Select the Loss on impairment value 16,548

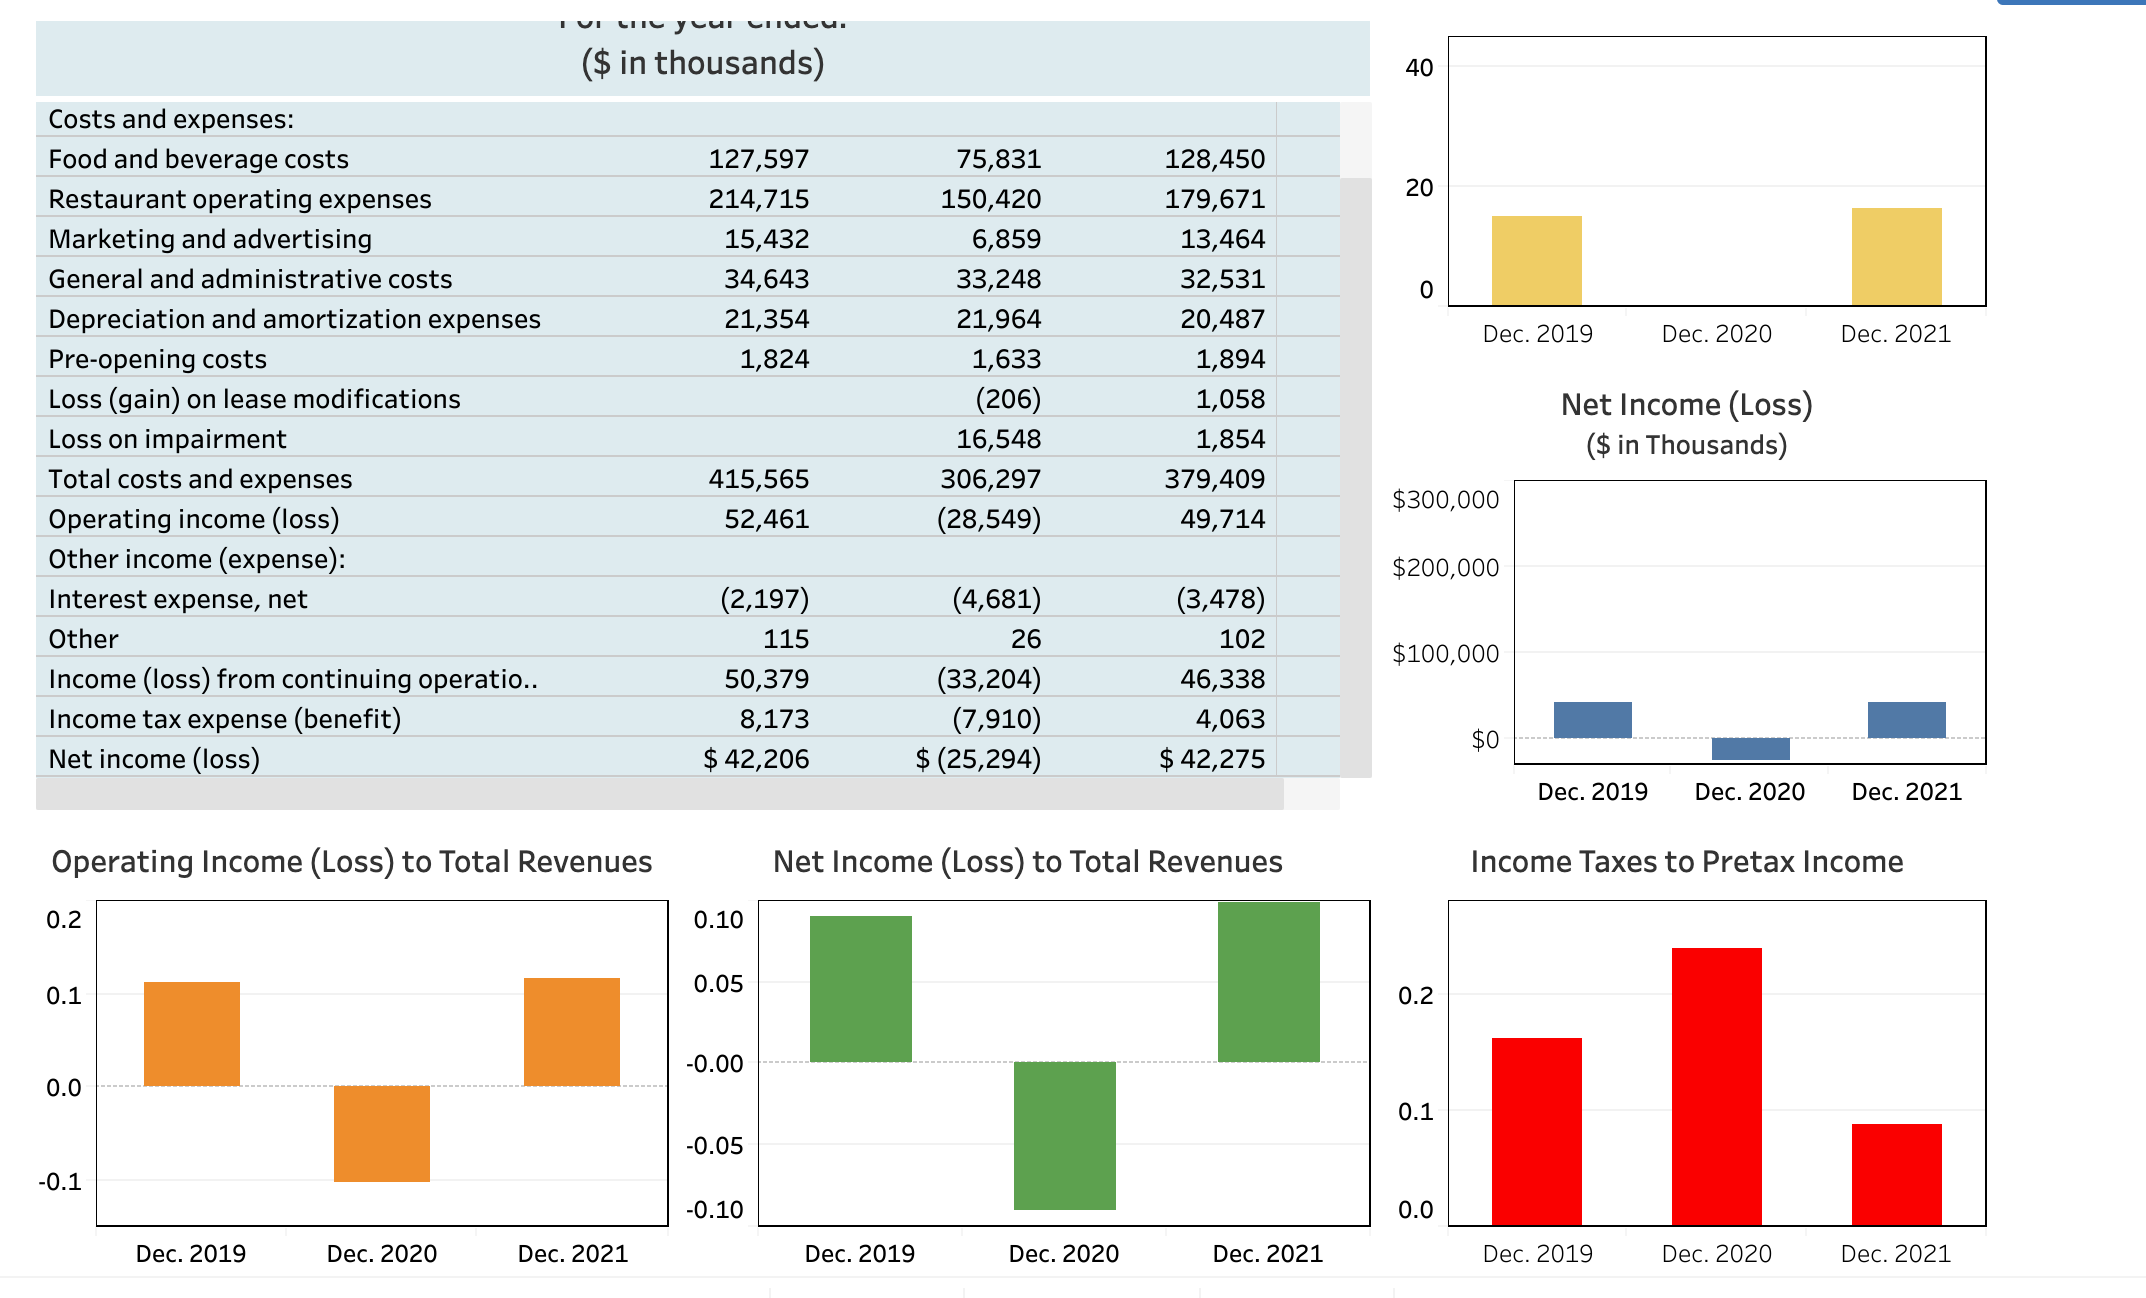pyautogui.click(x=1000, y=438)
